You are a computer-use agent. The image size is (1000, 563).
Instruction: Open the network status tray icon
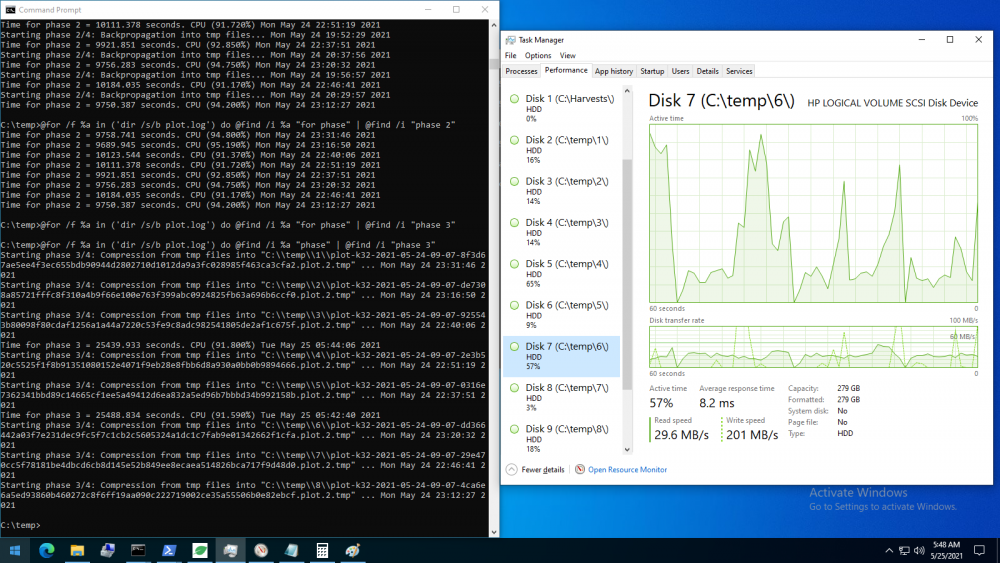point(904,550)
